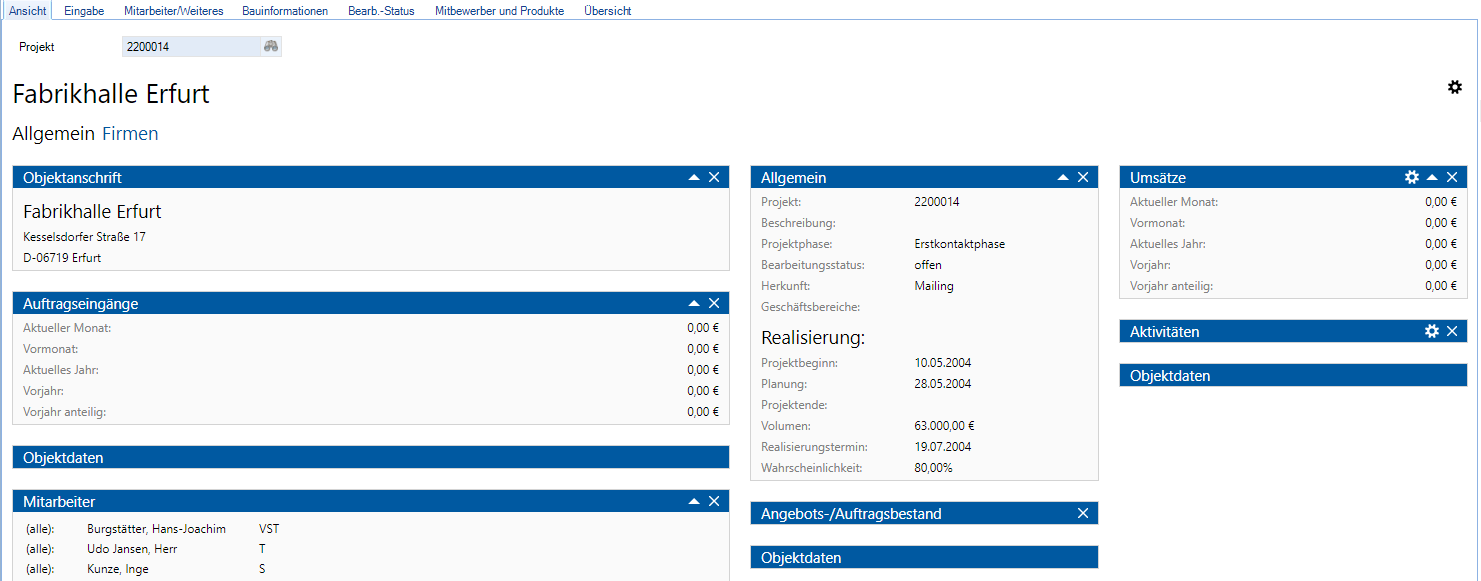Image resolution: width=1481 pixels, height=581 pixels.
Task: Show the Firmen view link
Action: 130,134
